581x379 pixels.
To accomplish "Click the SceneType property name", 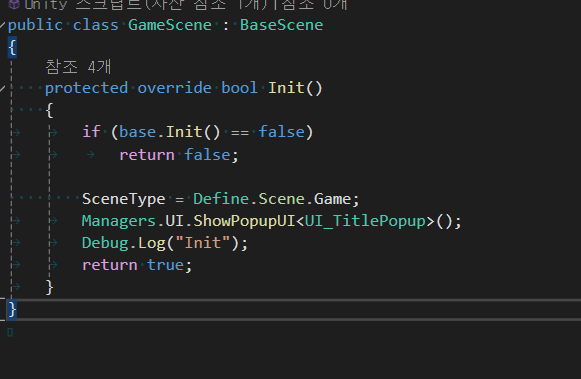I will (x=123, y=199).
